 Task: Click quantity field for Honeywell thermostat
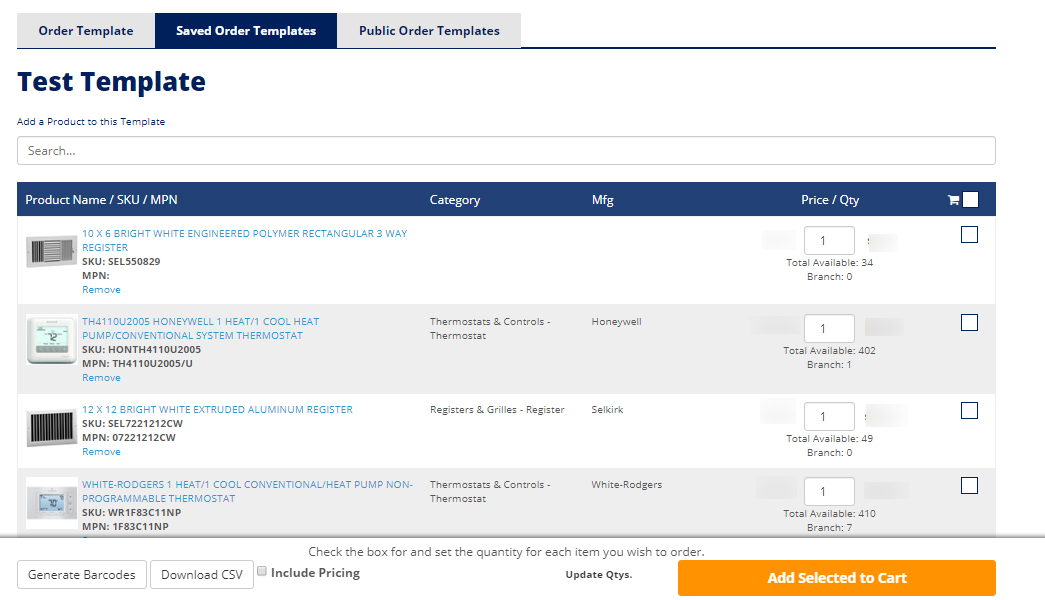tap(829, 329)
